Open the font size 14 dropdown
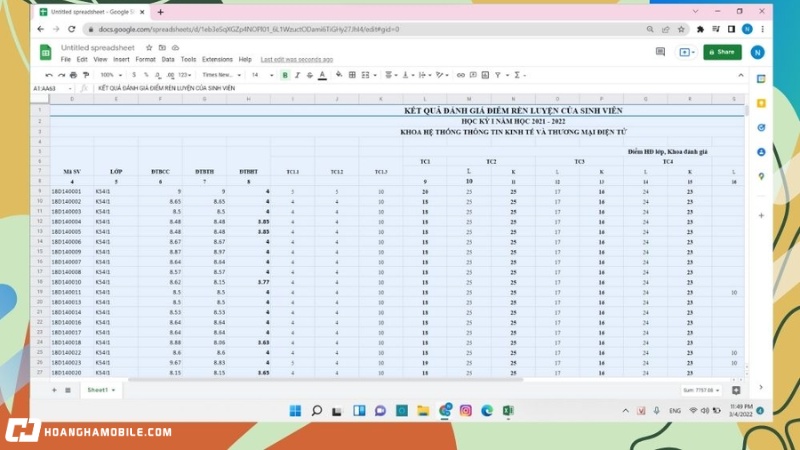 coord(262,75)
